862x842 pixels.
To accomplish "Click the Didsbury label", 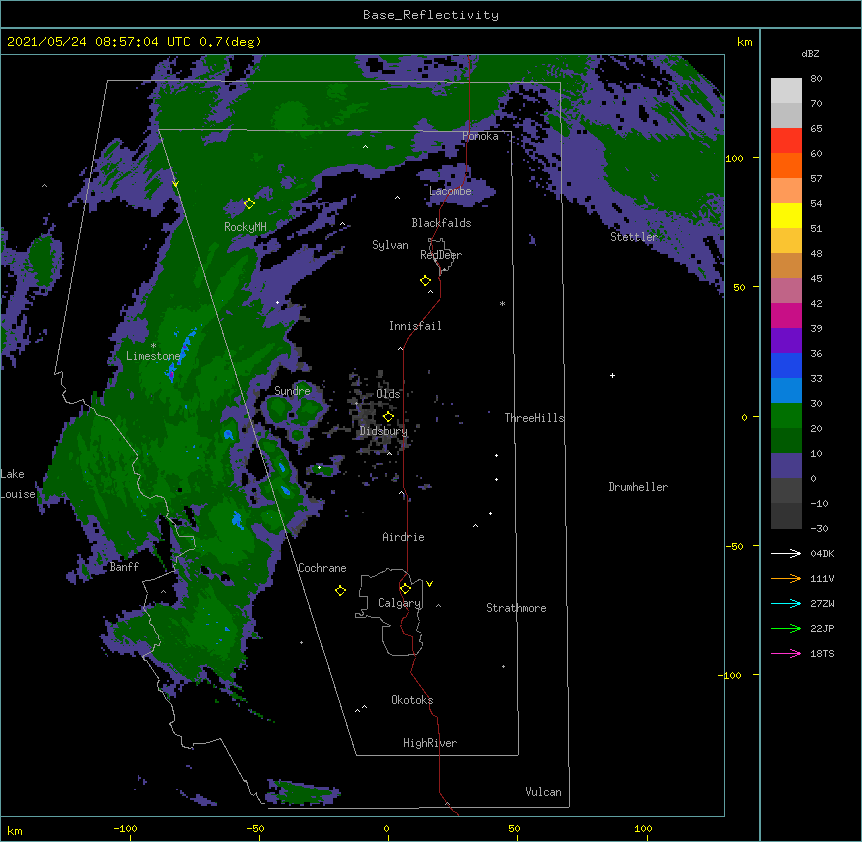I will 383,431.
